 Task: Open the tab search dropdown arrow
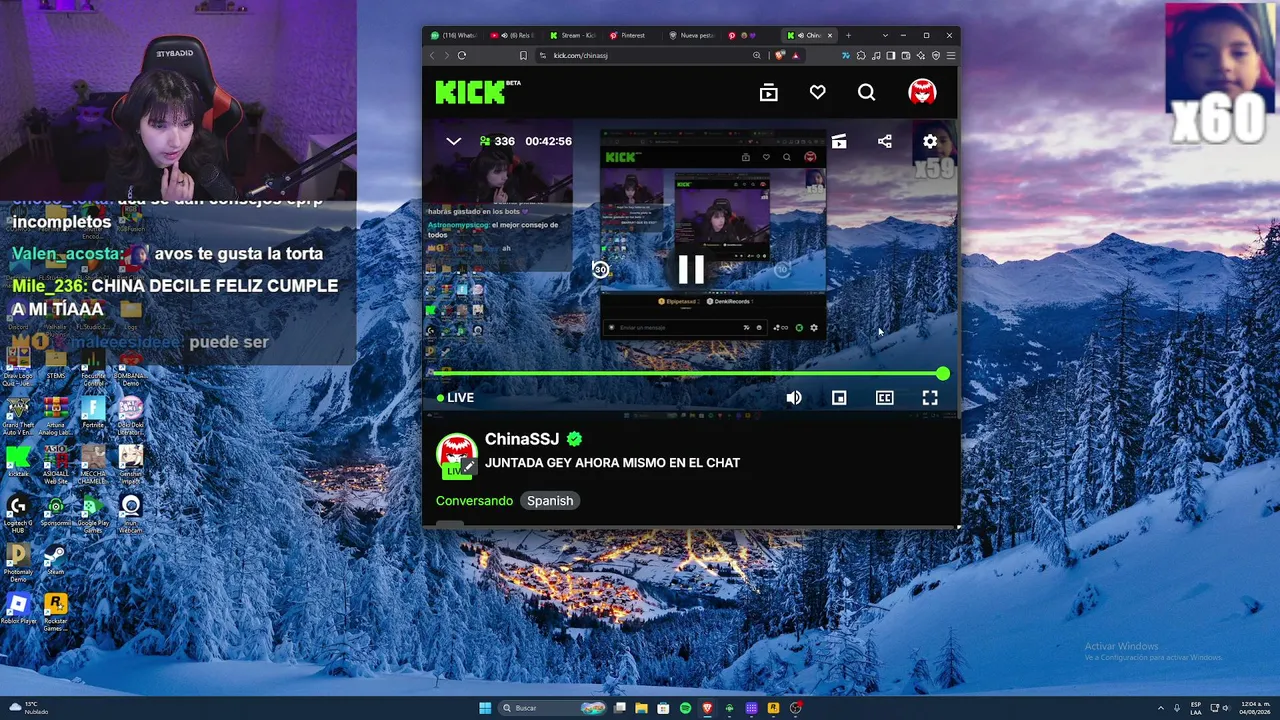coord(885,36)
